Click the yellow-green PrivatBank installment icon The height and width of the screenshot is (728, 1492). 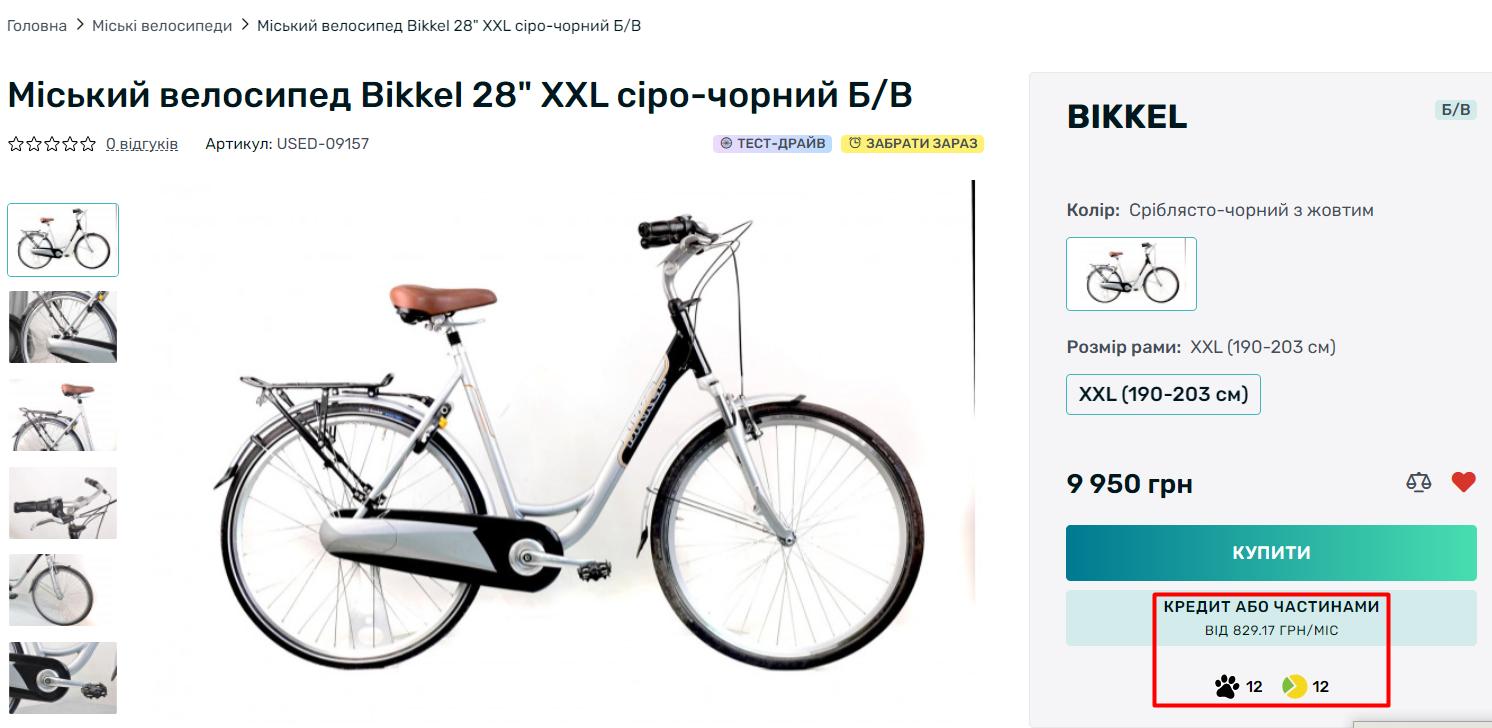1294,686
